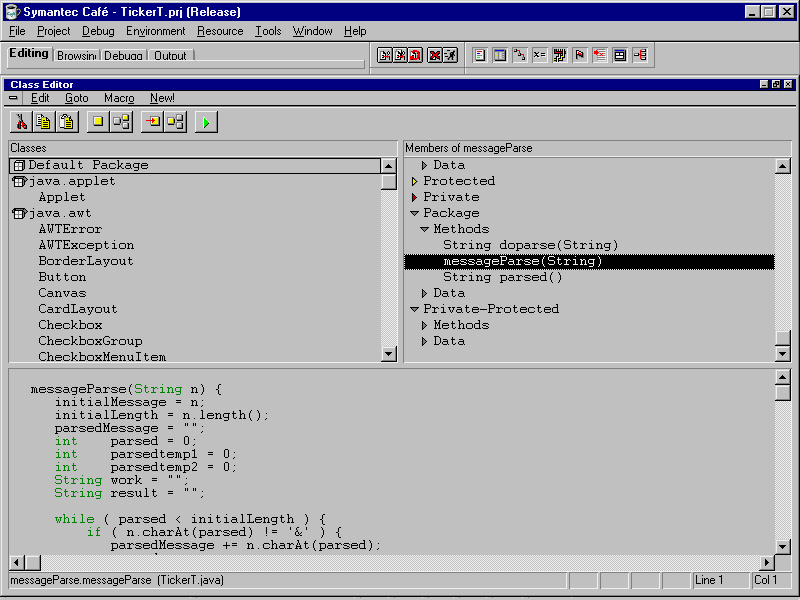Collapse the Private-Protected group
This screenshot has width=800, height=600.
point(414,309)
